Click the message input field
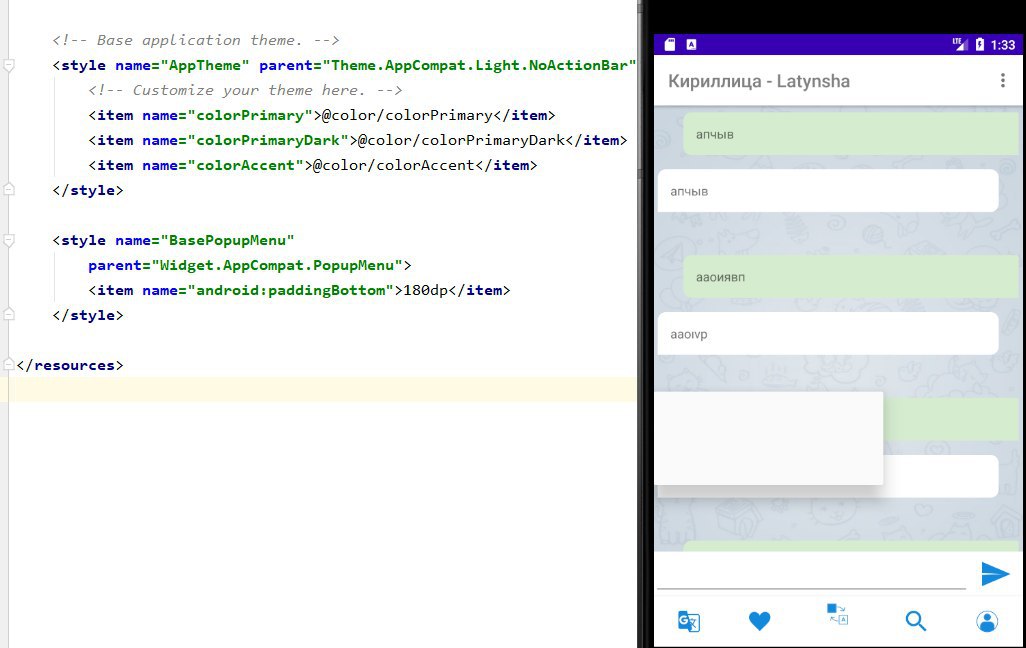Viewport: 1026px width, 648px height. pos(811,573)
